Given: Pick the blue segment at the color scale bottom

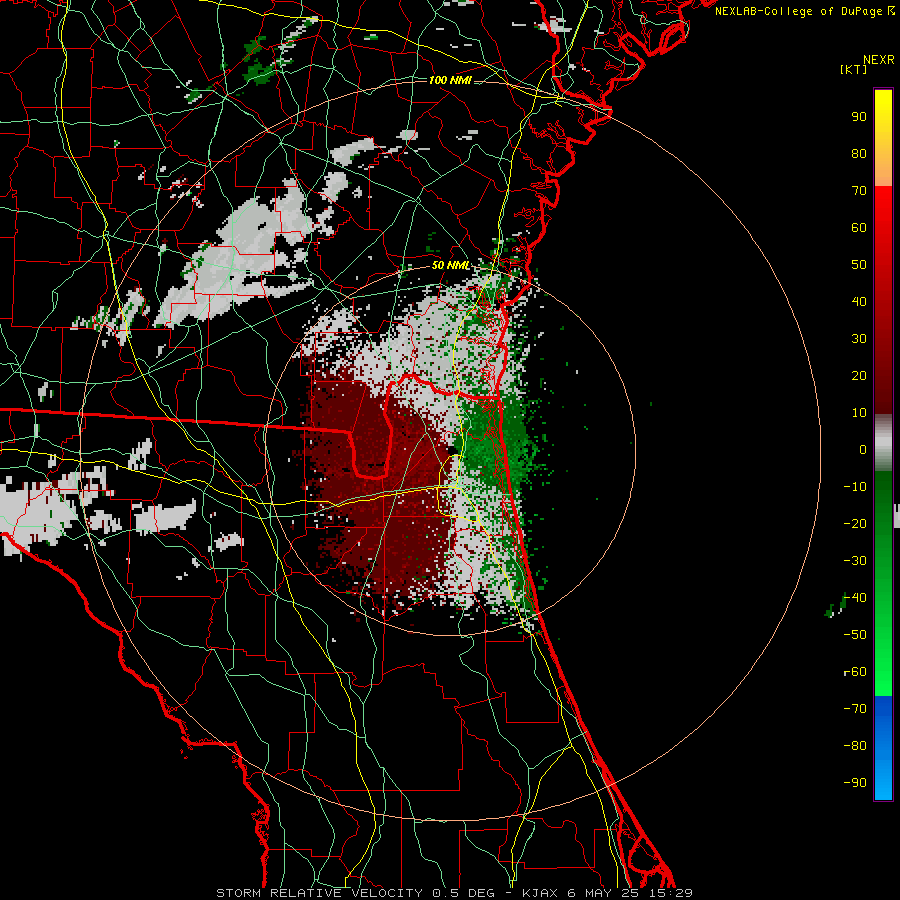Looking at the screenshot, I should tap(883, 748).
